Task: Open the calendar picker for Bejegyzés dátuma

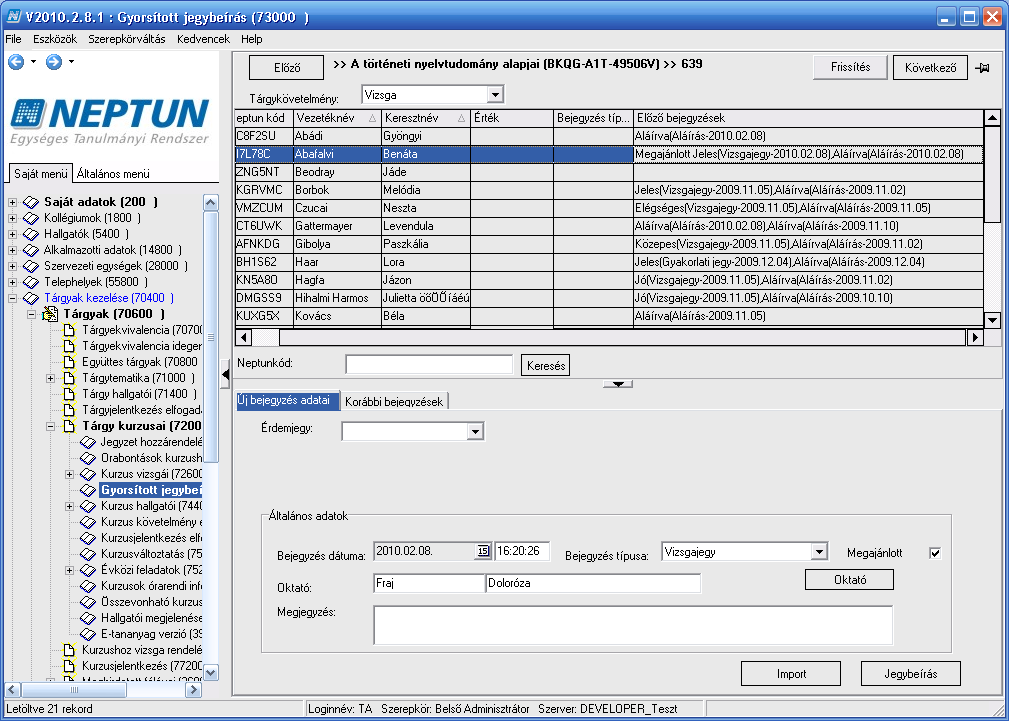Action: [483, 552]
